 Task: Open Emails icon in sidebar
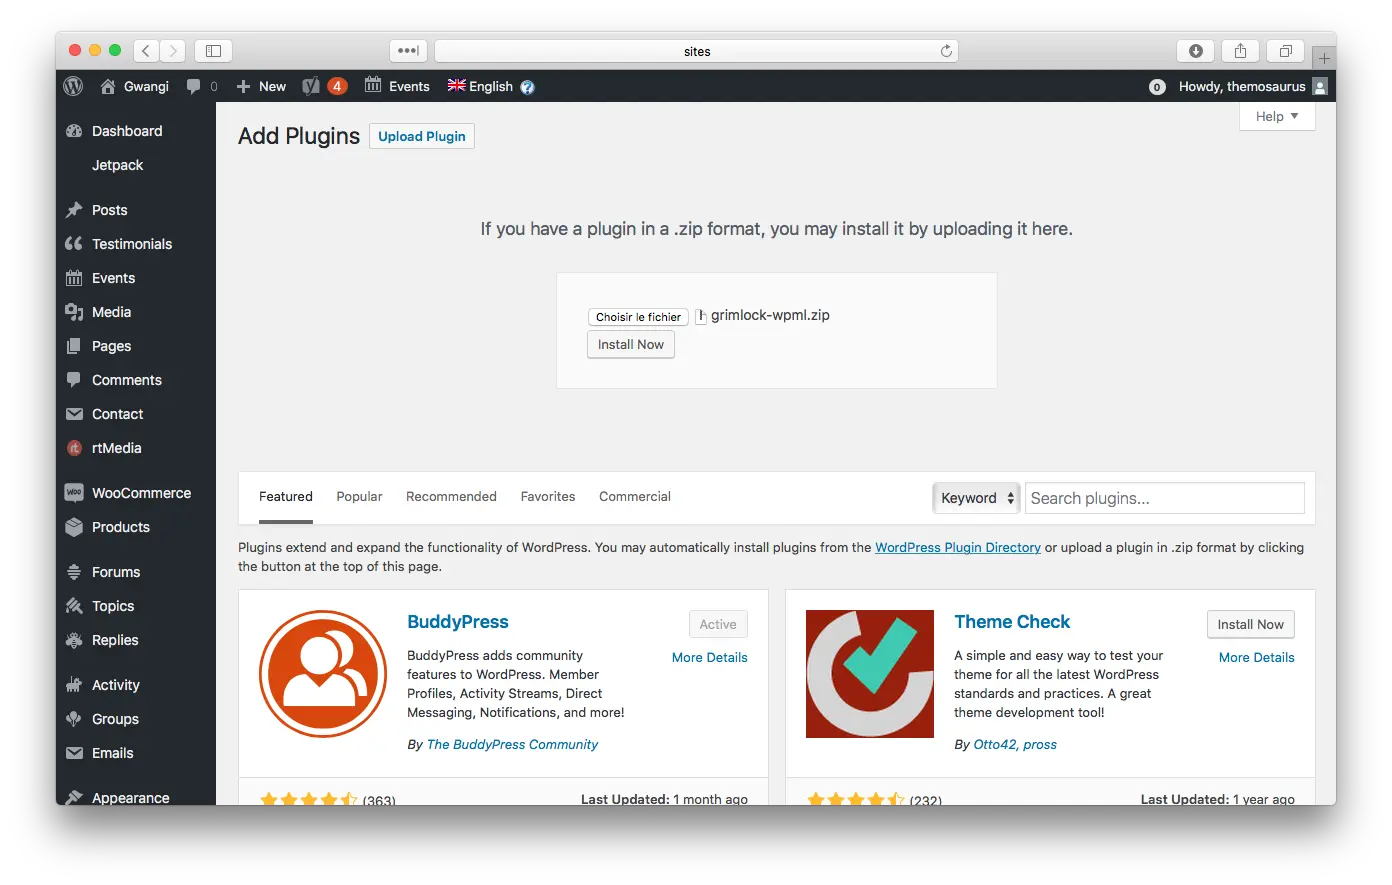[x=74, y=753]
